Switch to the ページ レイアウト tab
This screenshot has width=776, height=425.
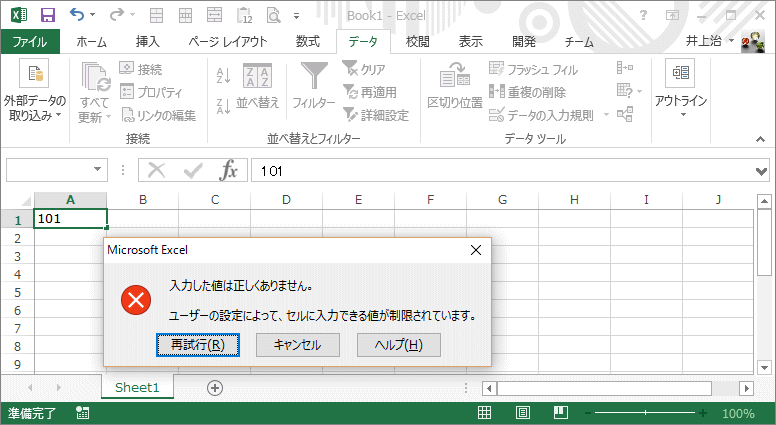228,42
